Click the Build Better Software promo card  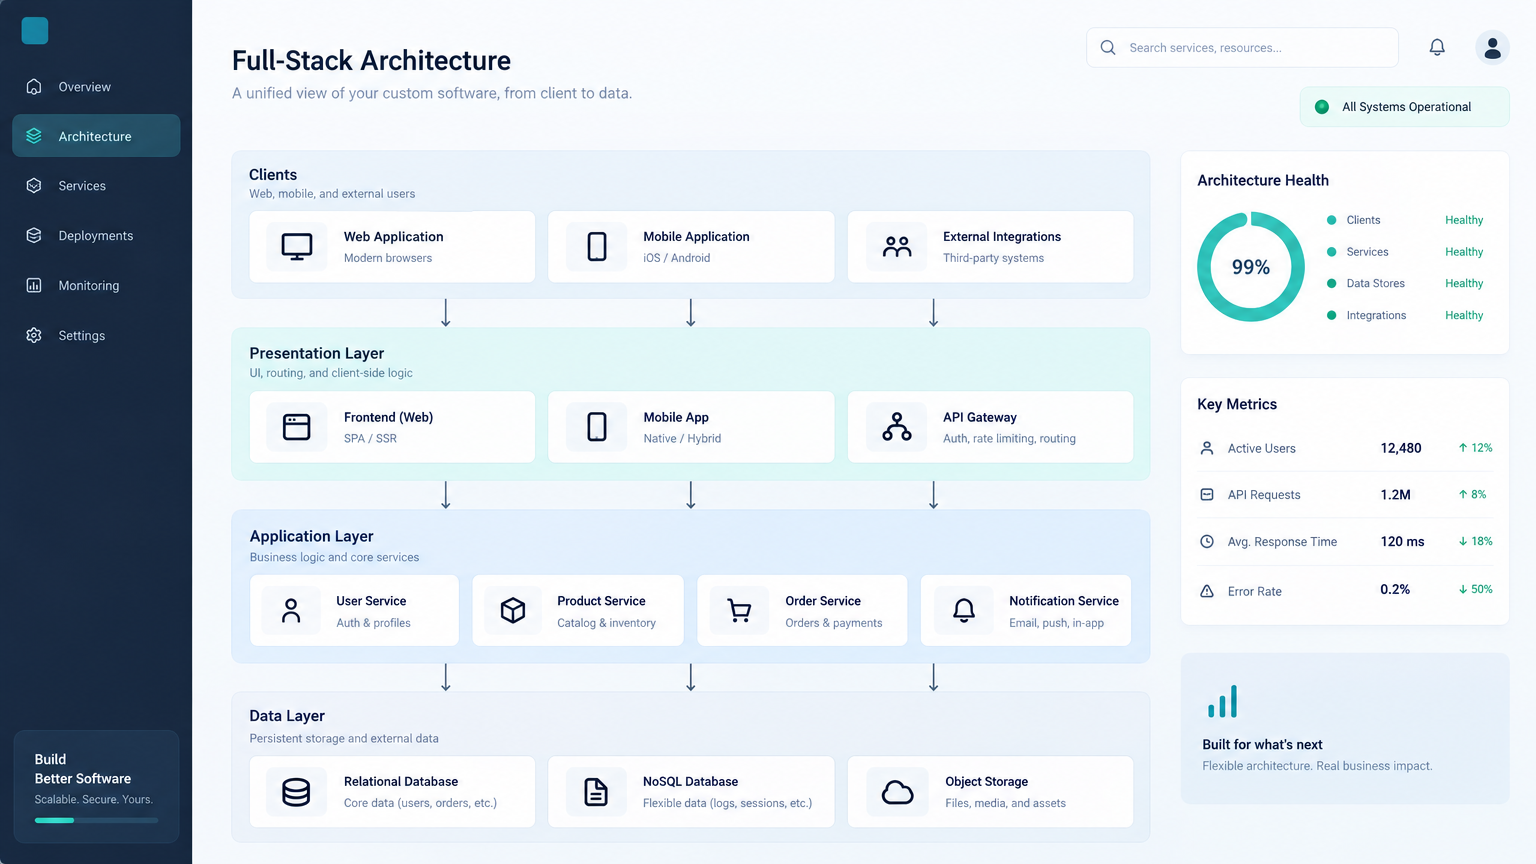[x=96, y=786]
